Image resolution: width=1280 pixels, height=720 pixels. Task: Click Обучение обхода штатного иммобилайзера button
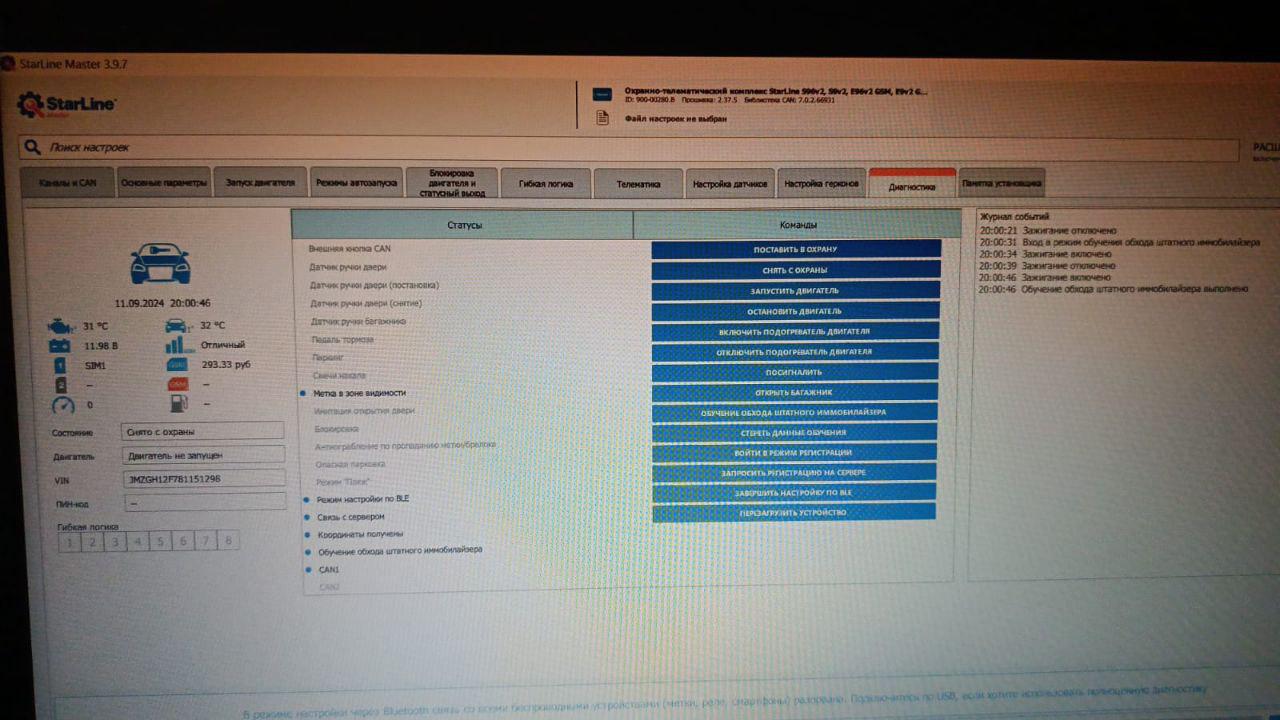(795, 412)
